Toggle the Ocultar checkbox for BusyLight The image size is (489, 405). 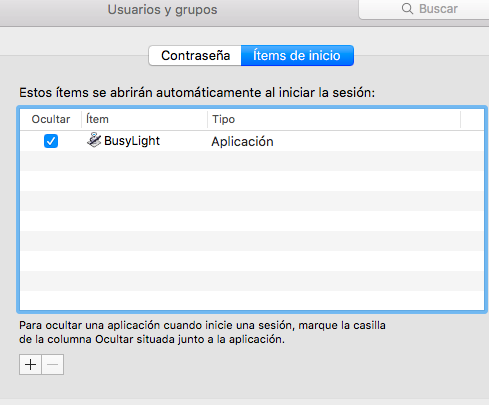51,141
